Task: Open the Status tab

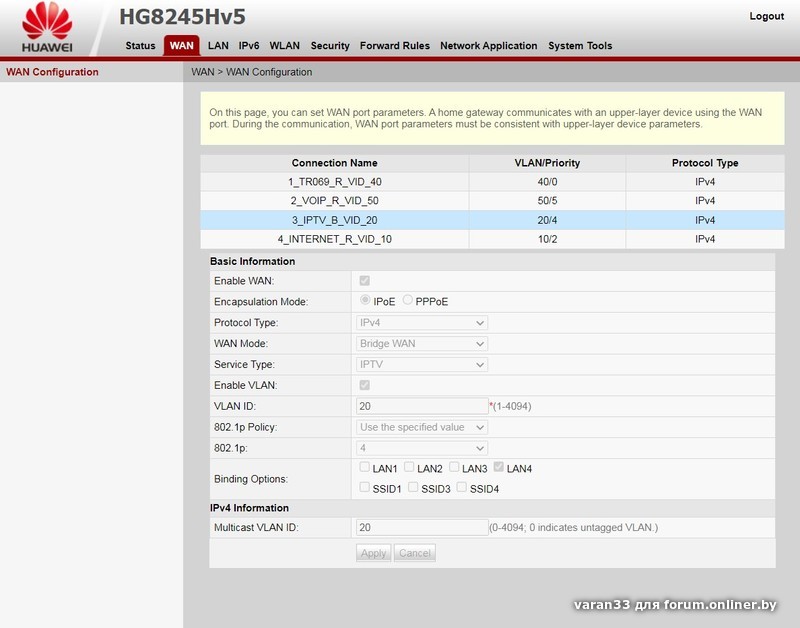Action: pos(140,46)
